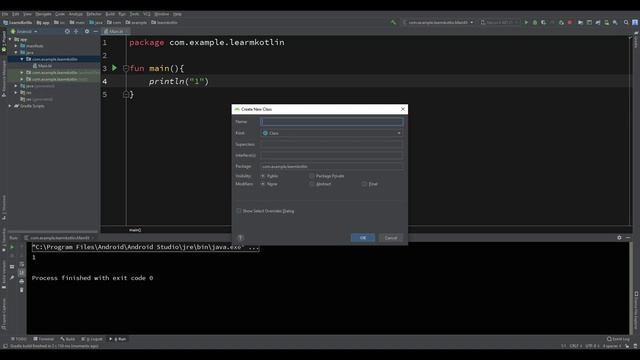Click the Interface(s) input field
The height and width of the screenshot is (360, 640).
tap(331, 155)
